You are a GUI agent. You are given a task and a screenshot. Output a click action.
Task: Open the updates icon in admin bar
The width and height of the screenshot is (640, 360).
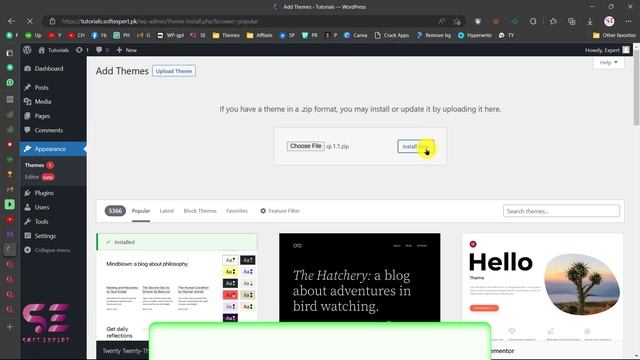(82, 50)
